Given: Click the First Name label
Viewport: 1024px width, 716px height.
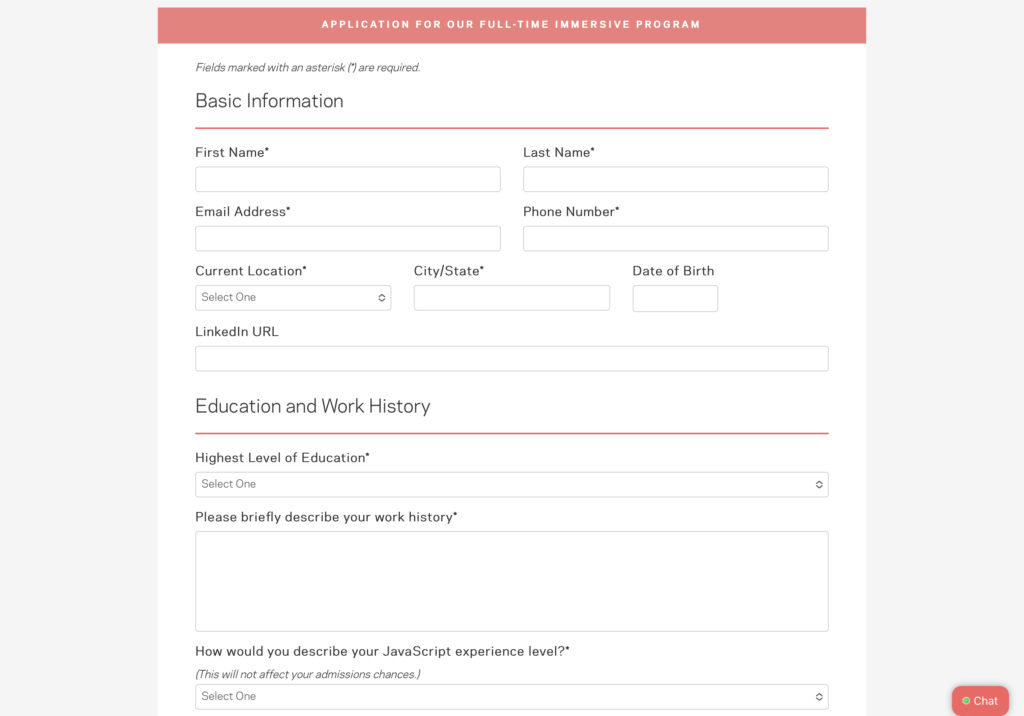Looking at the screenshot, I should point(231,153).
